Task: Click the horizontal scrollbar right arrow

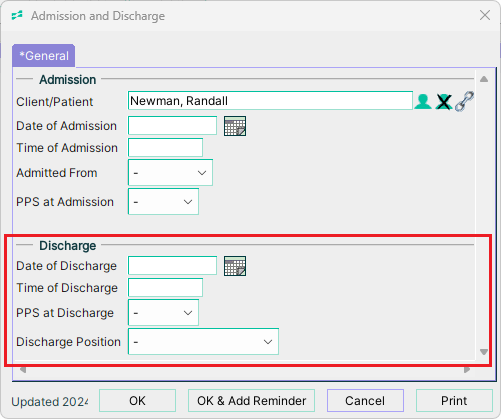Action: (467, 369)
